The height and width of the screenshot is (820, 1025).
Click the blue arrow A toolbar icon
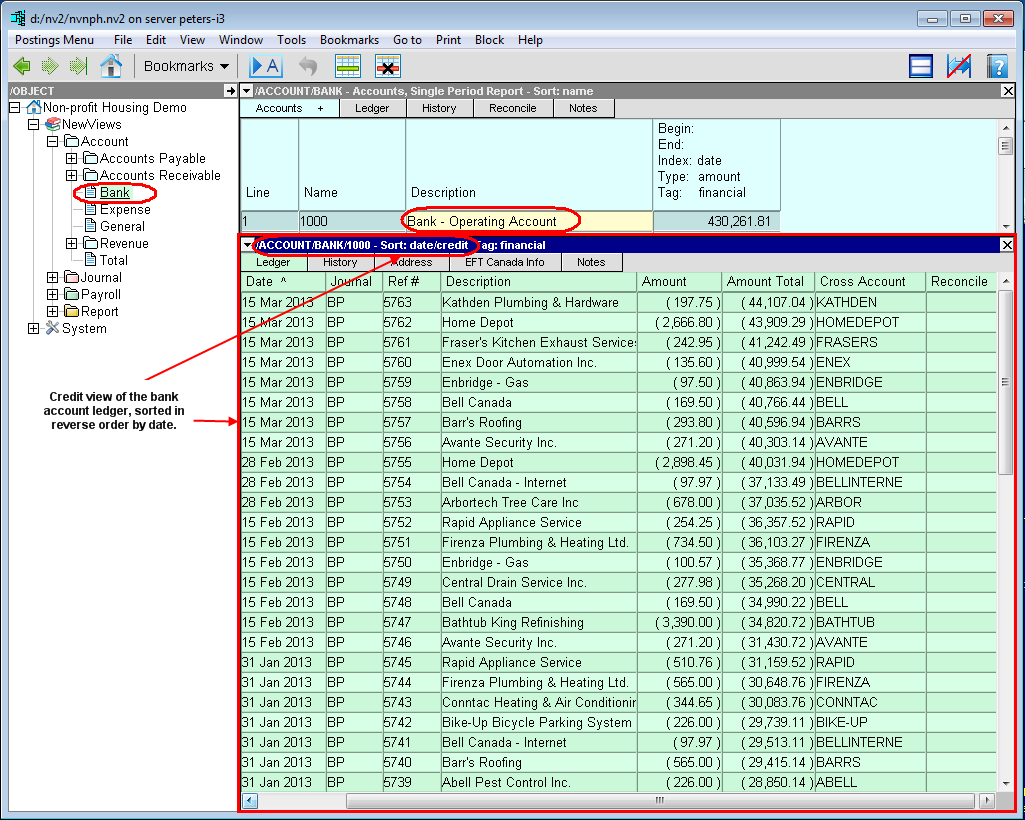[x=265, y=66]
